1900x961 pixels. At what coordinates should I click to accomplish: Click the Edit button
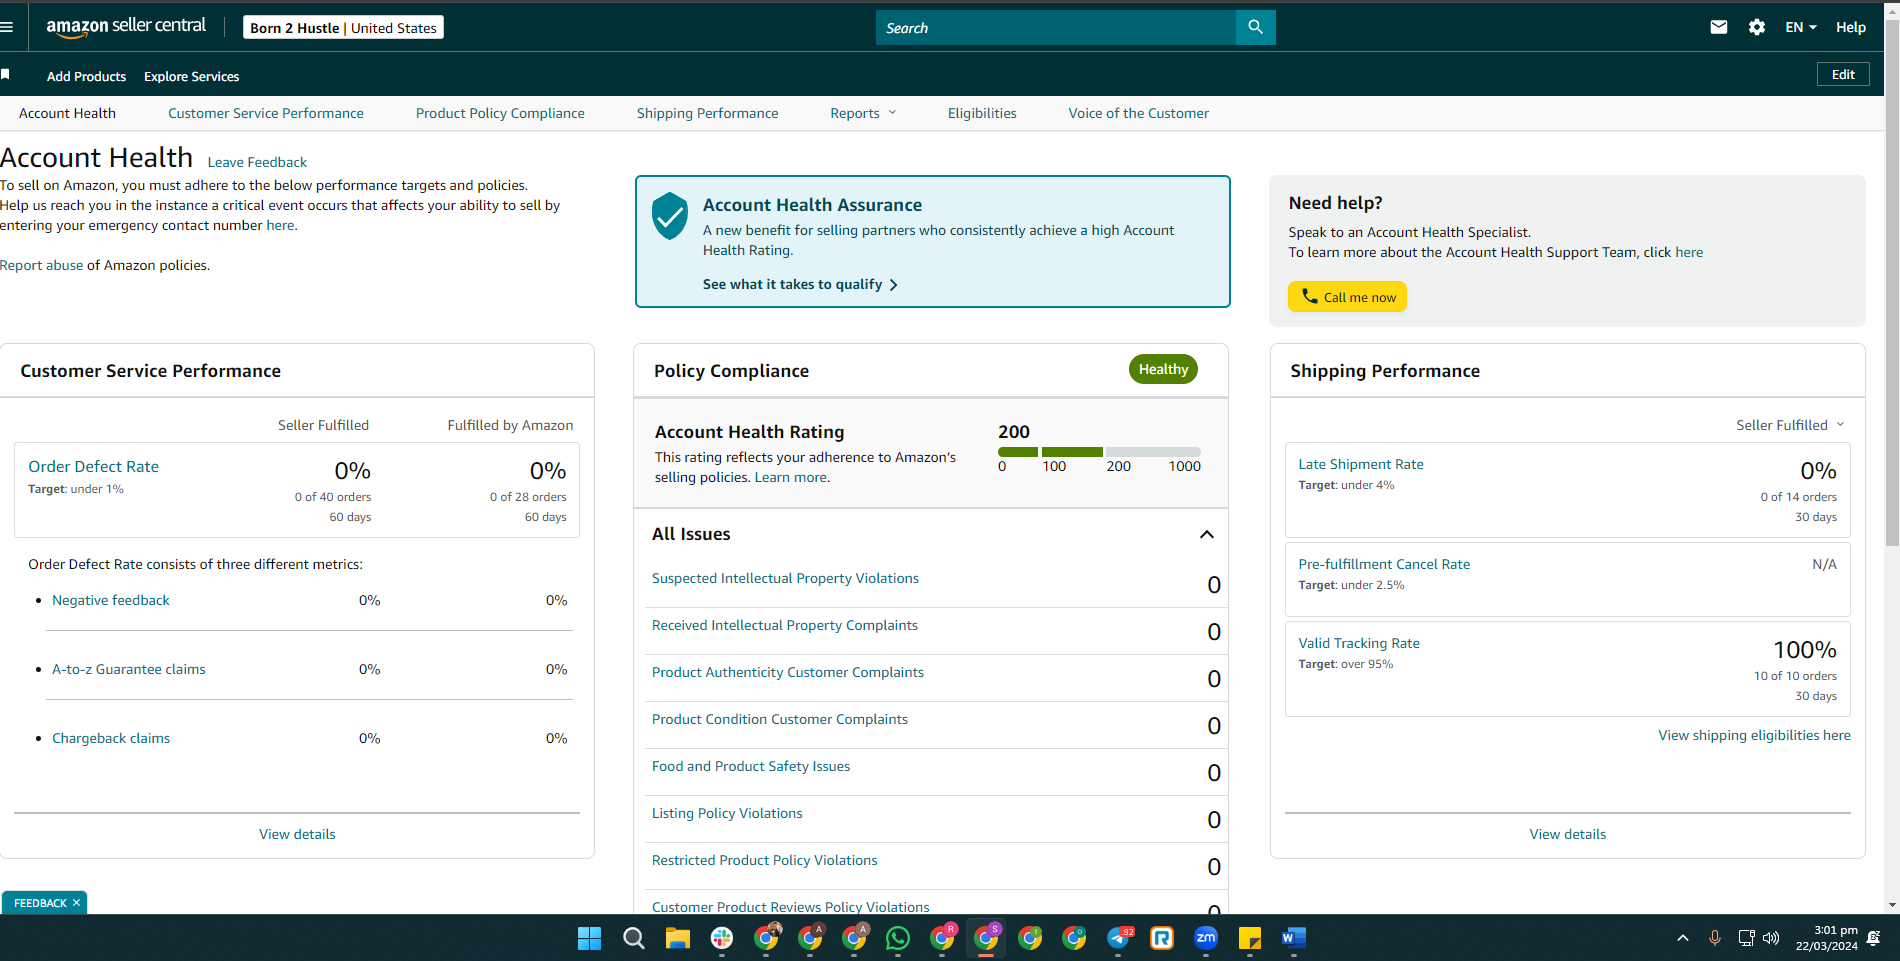pos(1843,74)
